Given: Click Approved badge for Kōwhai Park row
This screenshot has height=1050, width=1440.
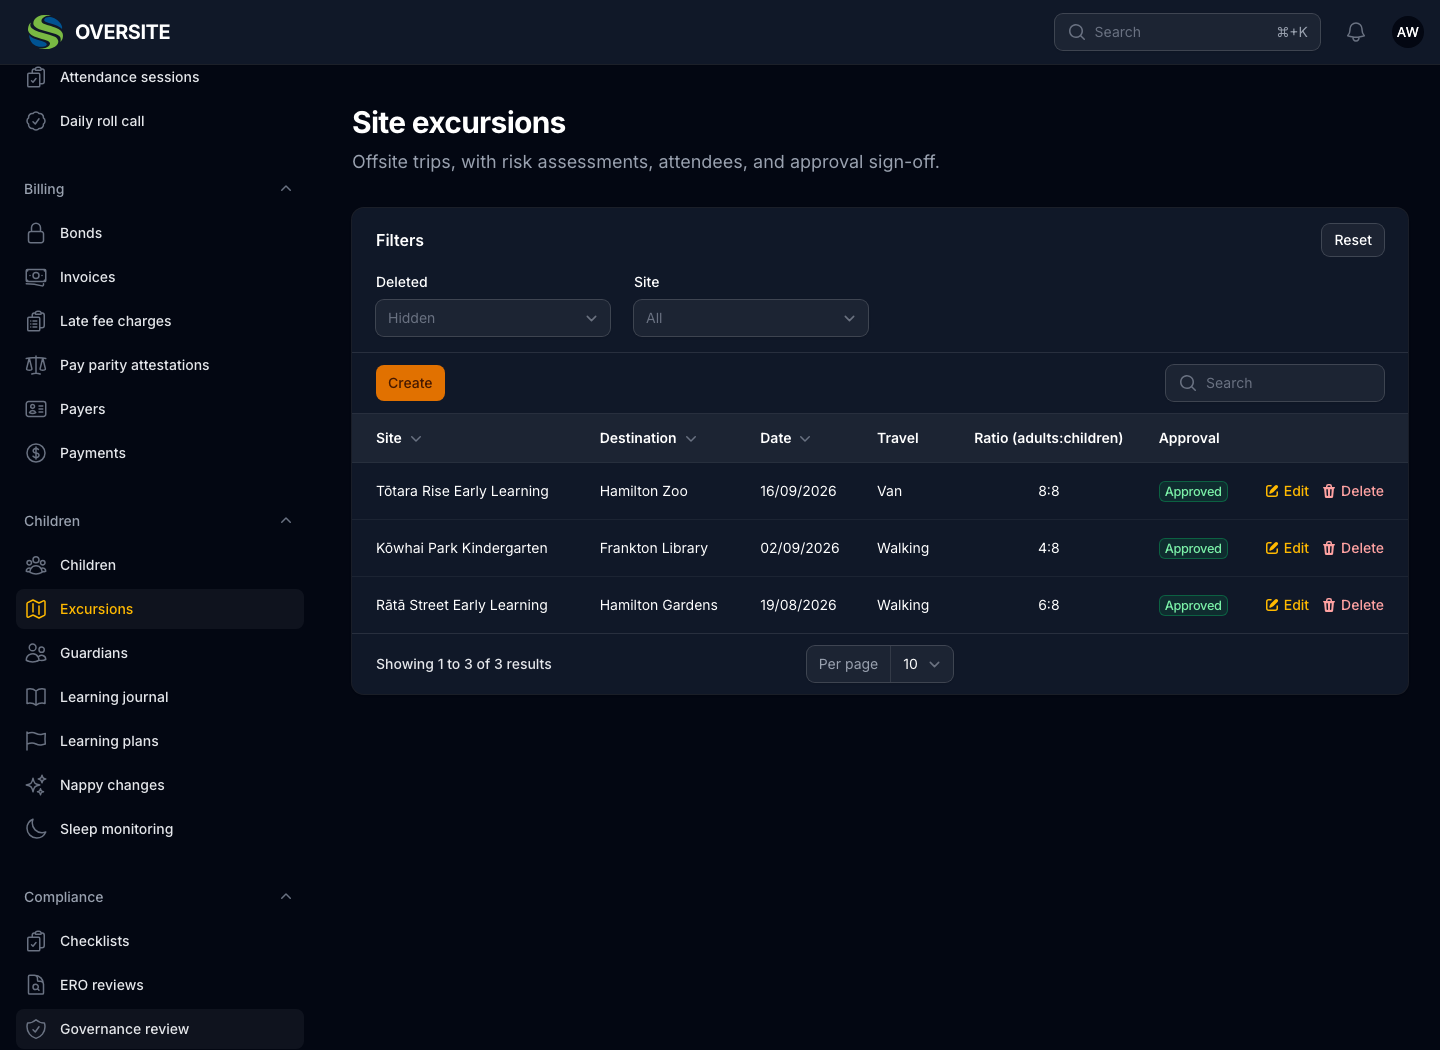Looking at the screenshot, I should coord(1193,548).
